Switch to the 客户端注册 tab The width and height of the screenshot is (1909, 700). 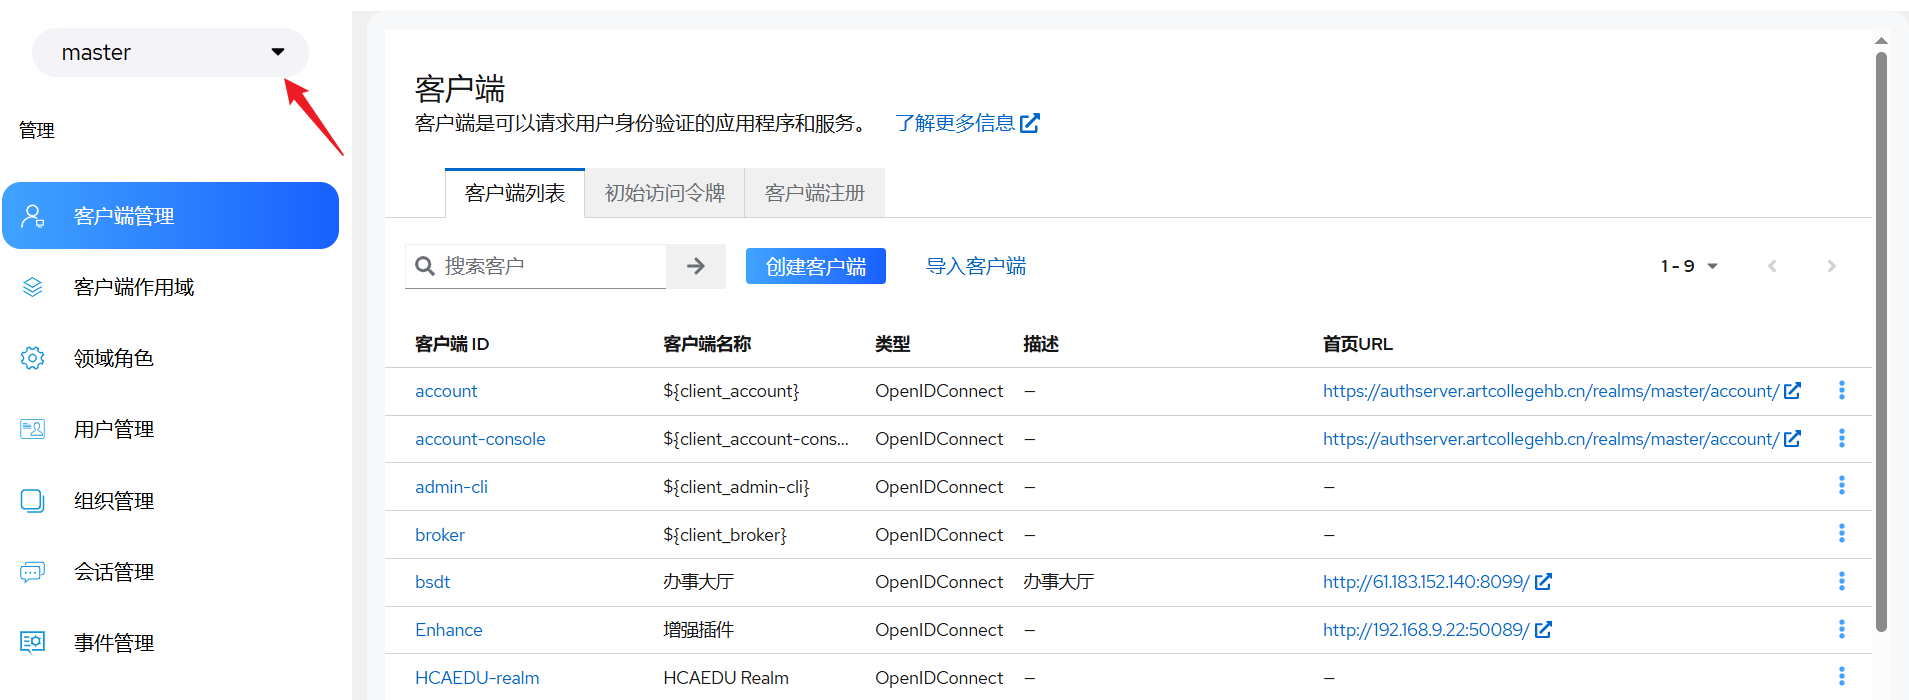[815, 193]
